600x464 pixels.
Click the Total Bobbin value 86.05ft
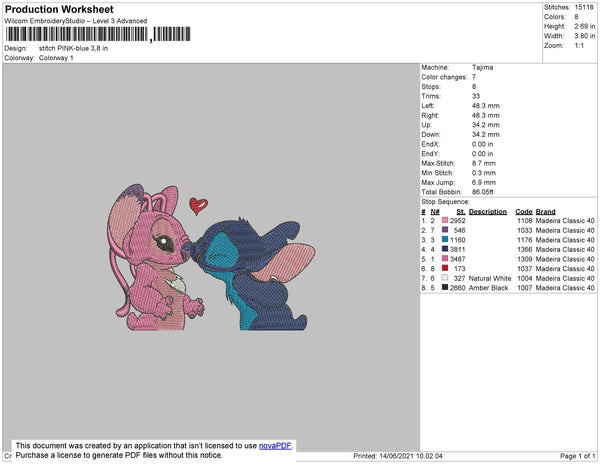click(483, 192)
